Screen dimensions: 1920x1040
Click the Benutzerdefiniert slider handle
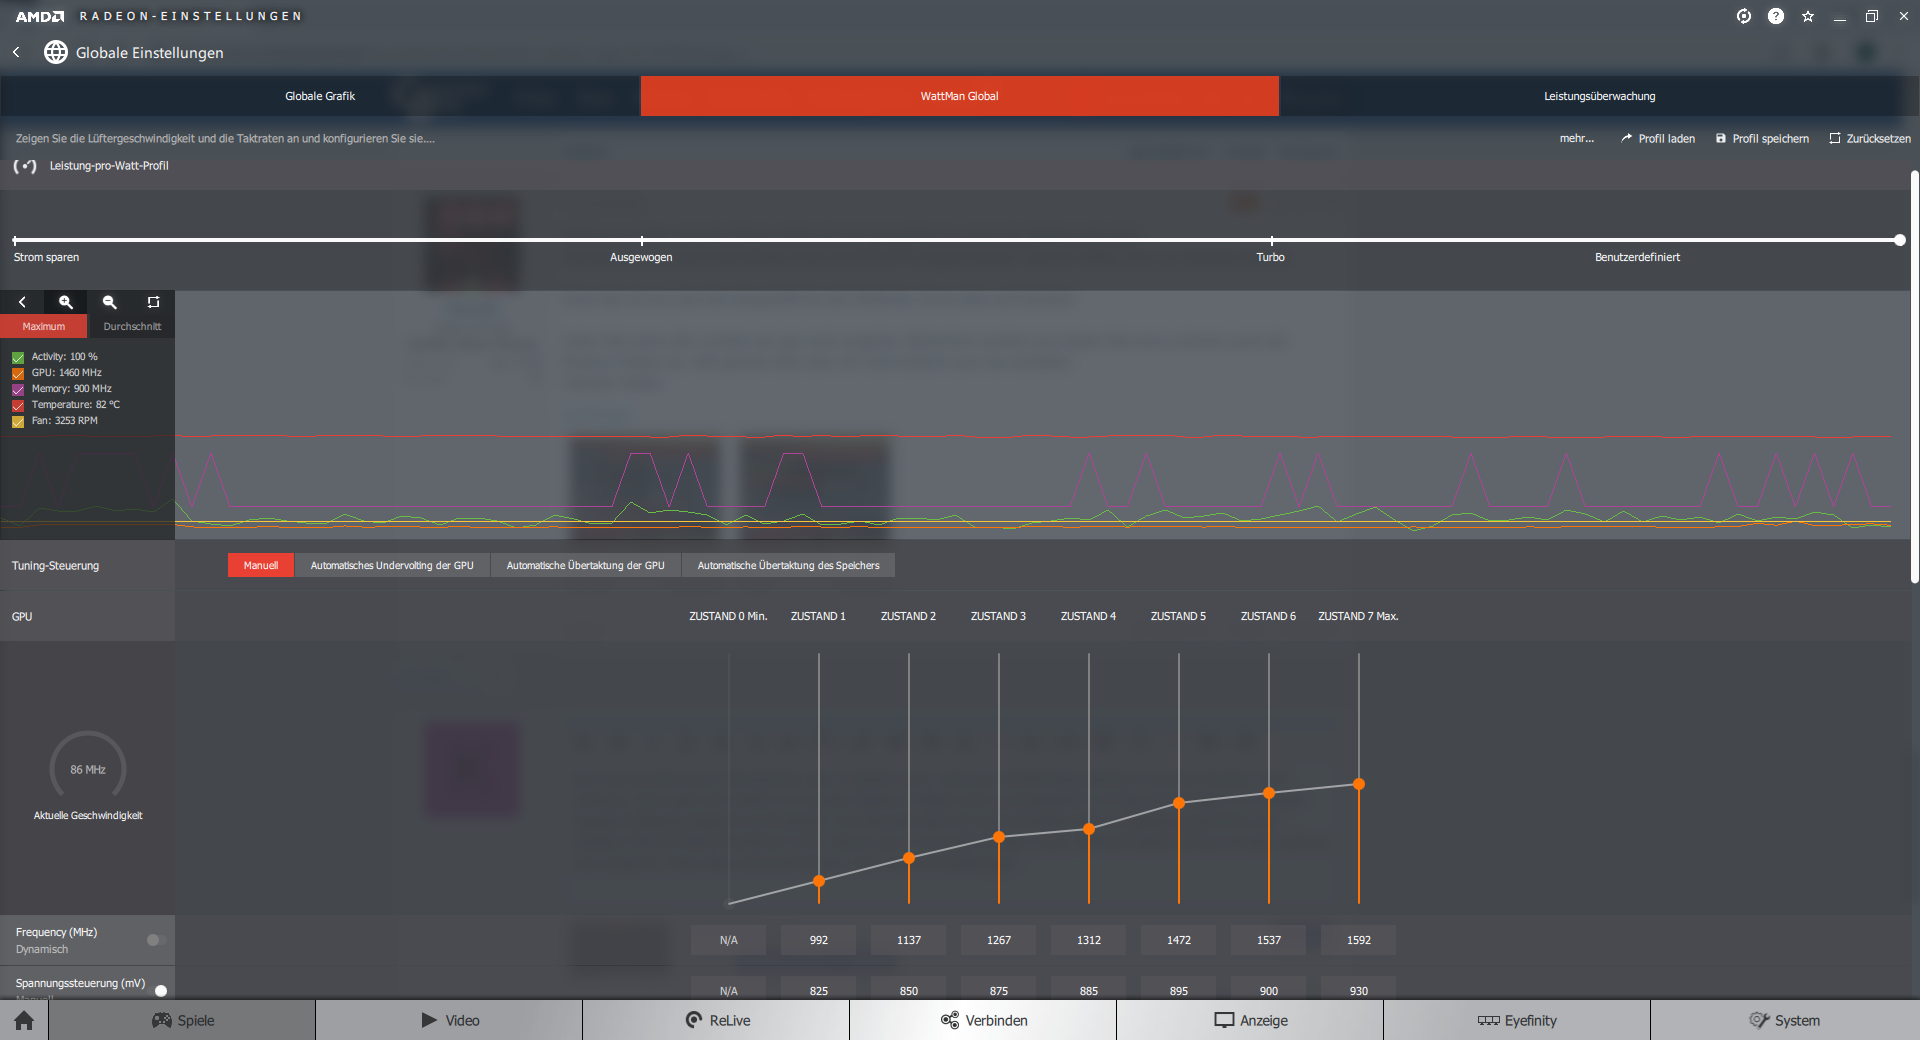click(1900, 240)
